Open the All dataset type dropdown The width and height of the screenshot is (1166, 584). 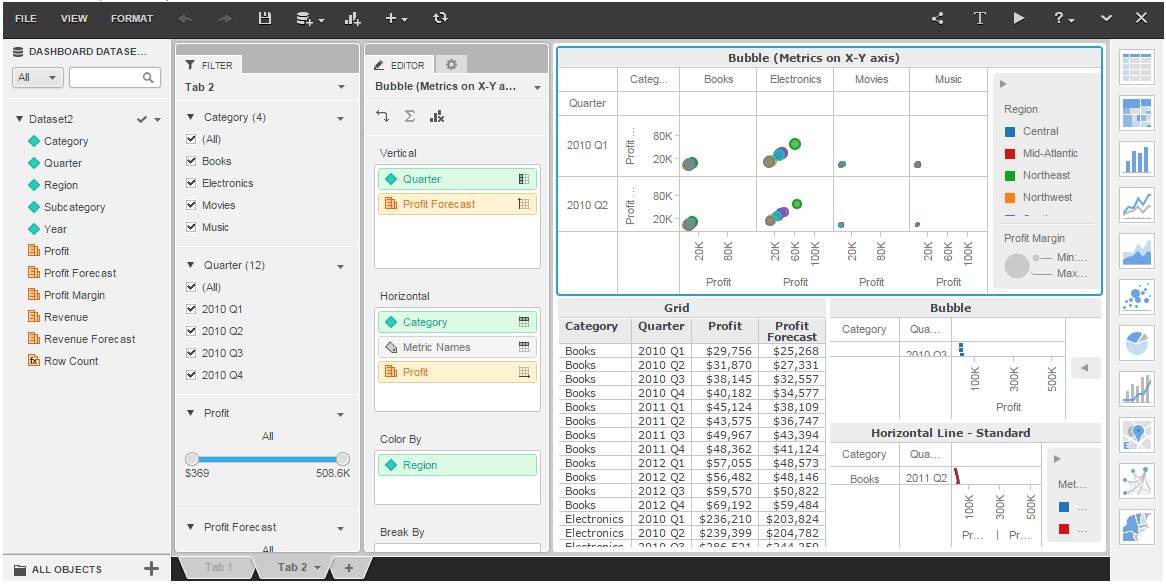[38, 77]
